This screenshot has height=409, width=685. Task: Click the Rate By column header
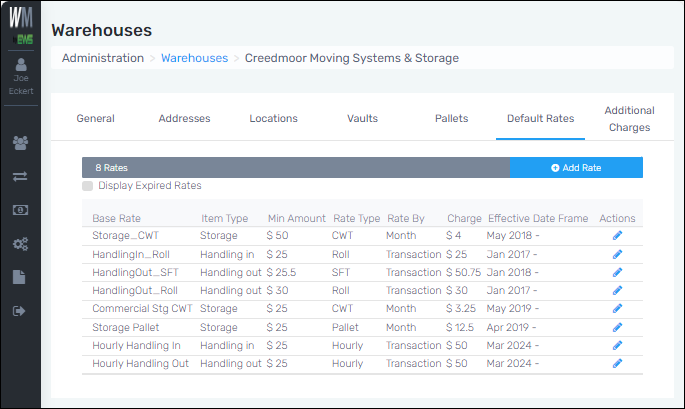pos(406,218)
